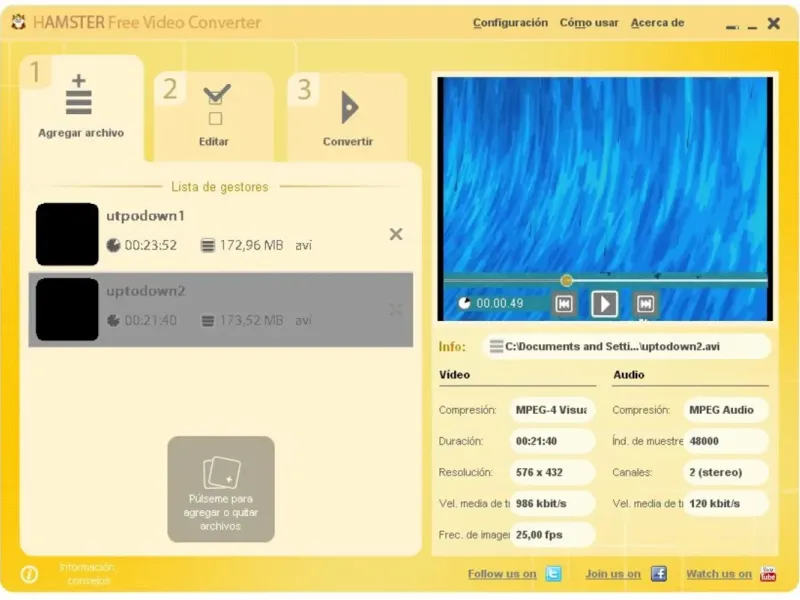
Task: Open the Acerca de menu
Action: tap(657, 23)
